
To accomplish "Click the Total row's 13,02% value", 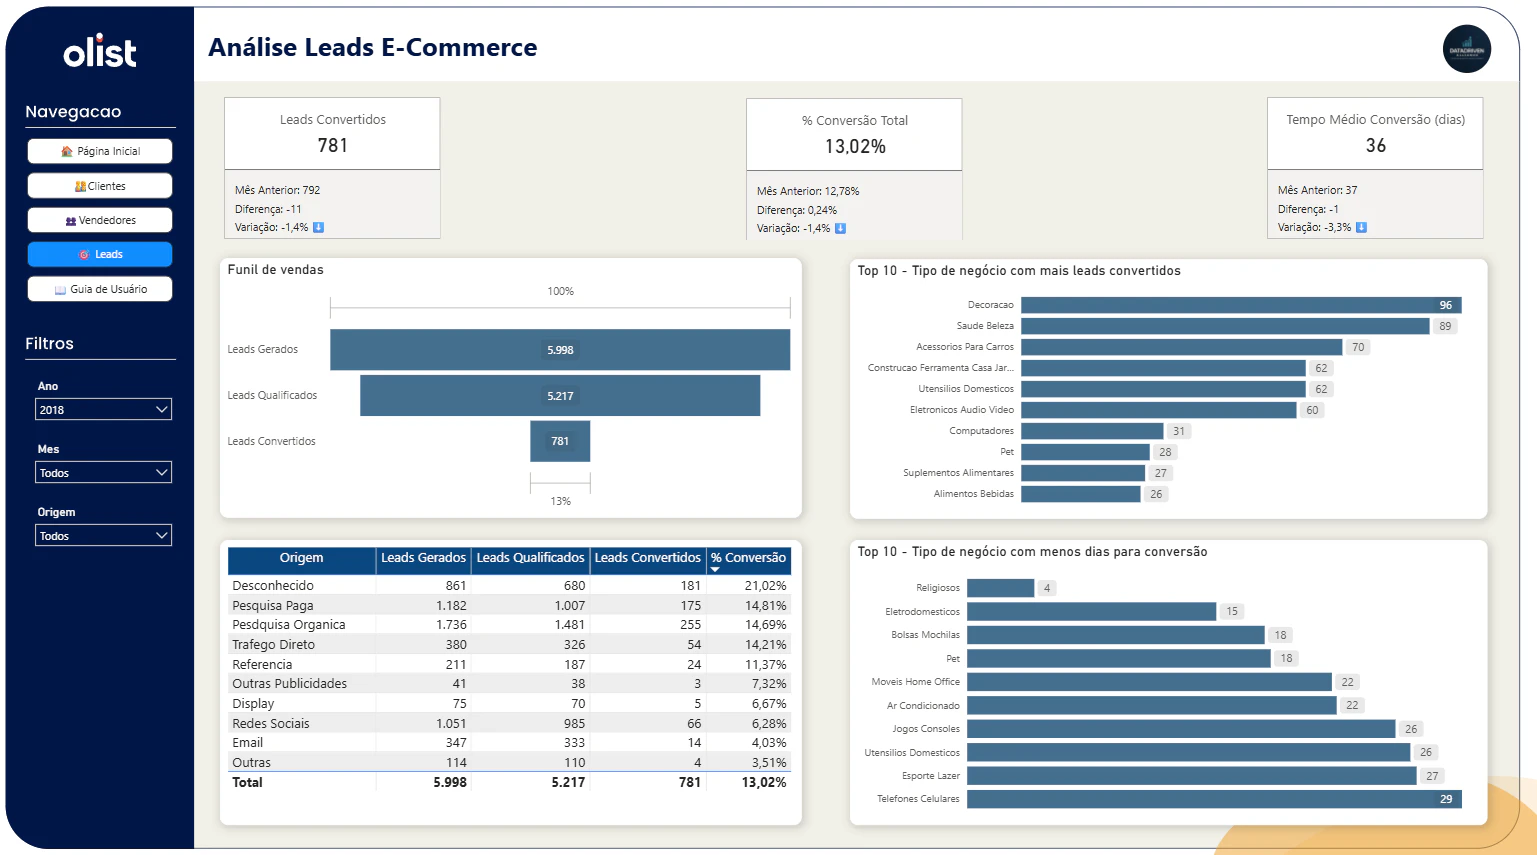I will 764,783.
